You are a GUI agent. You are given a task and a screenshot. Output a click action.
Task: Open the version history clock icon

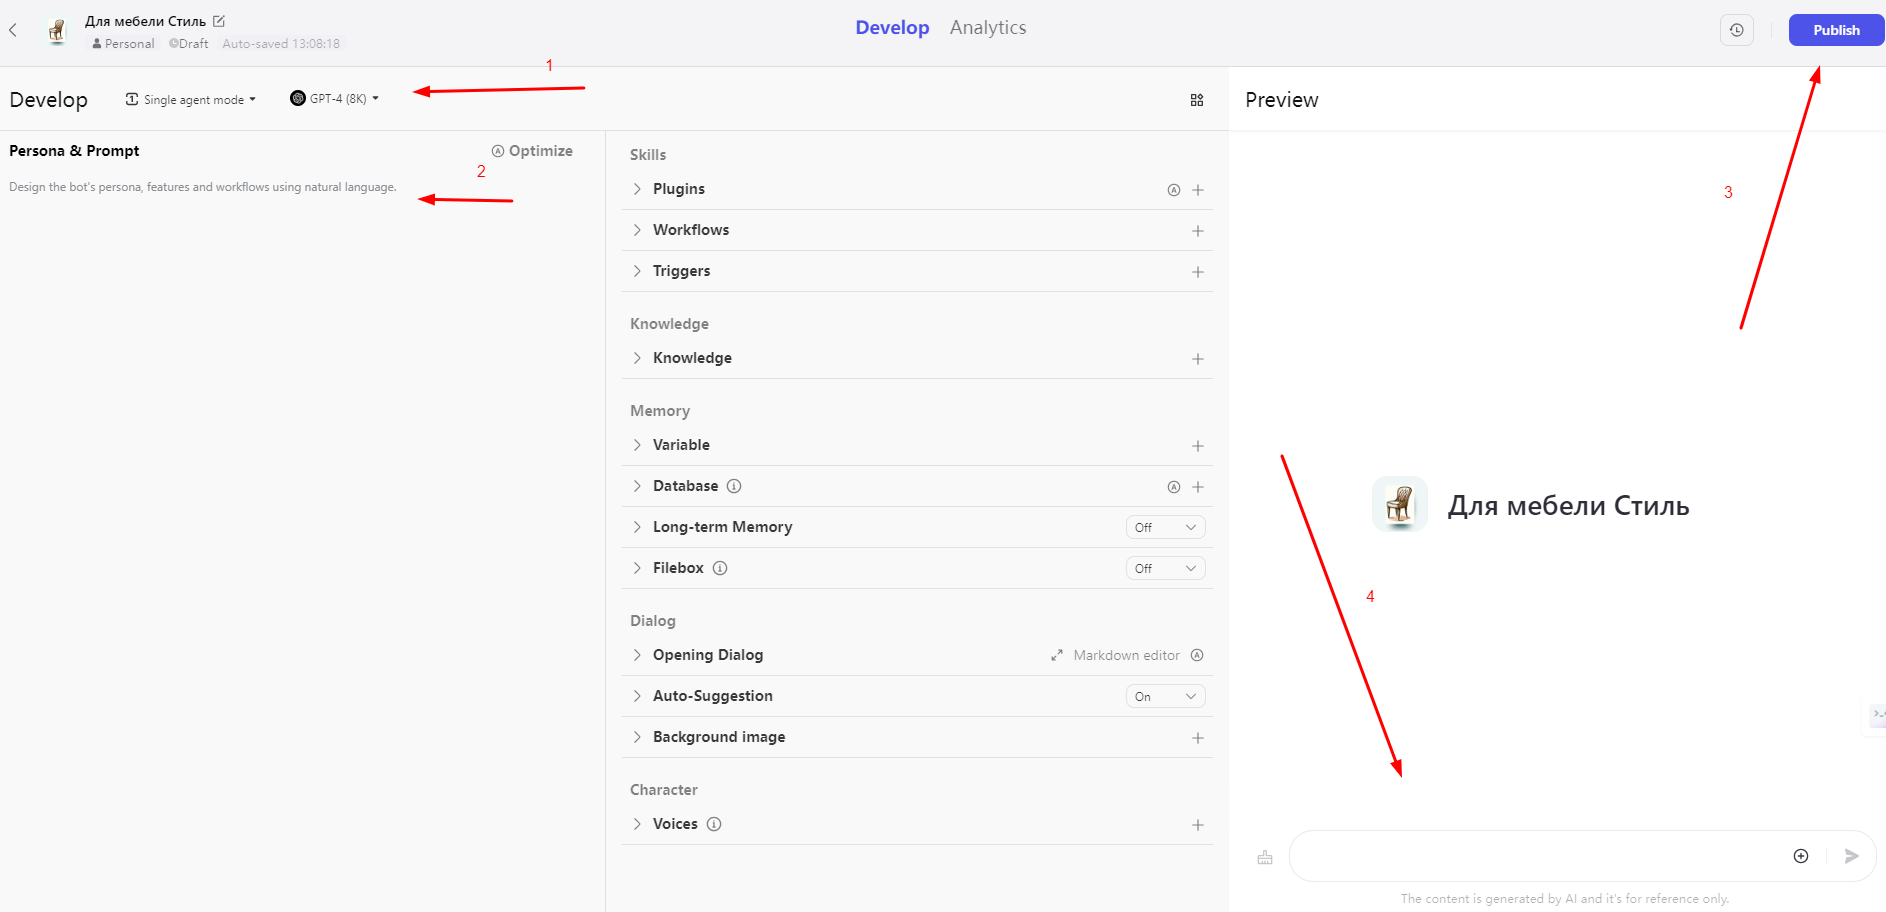pyautogui.click(x=1737, y=30)
